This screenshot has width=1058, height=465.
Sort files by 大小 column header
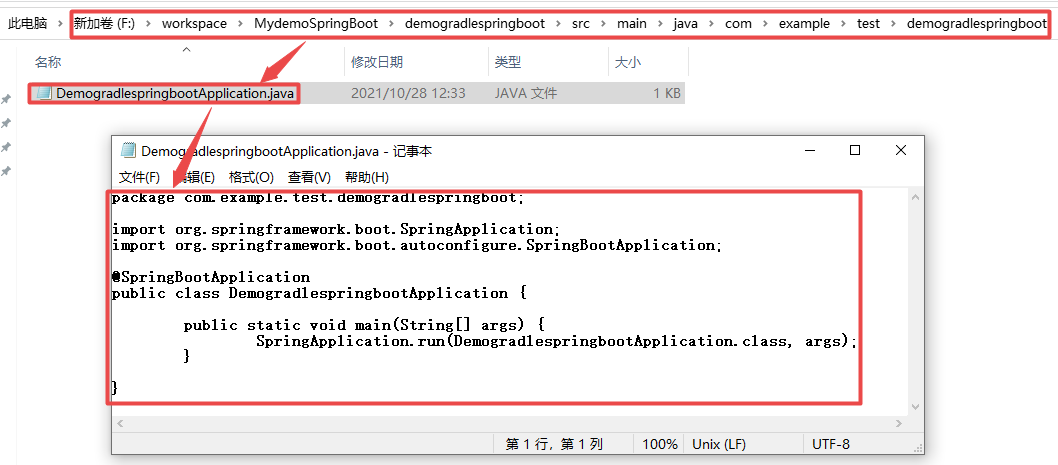pyautogui.click(x=628, y=62)
